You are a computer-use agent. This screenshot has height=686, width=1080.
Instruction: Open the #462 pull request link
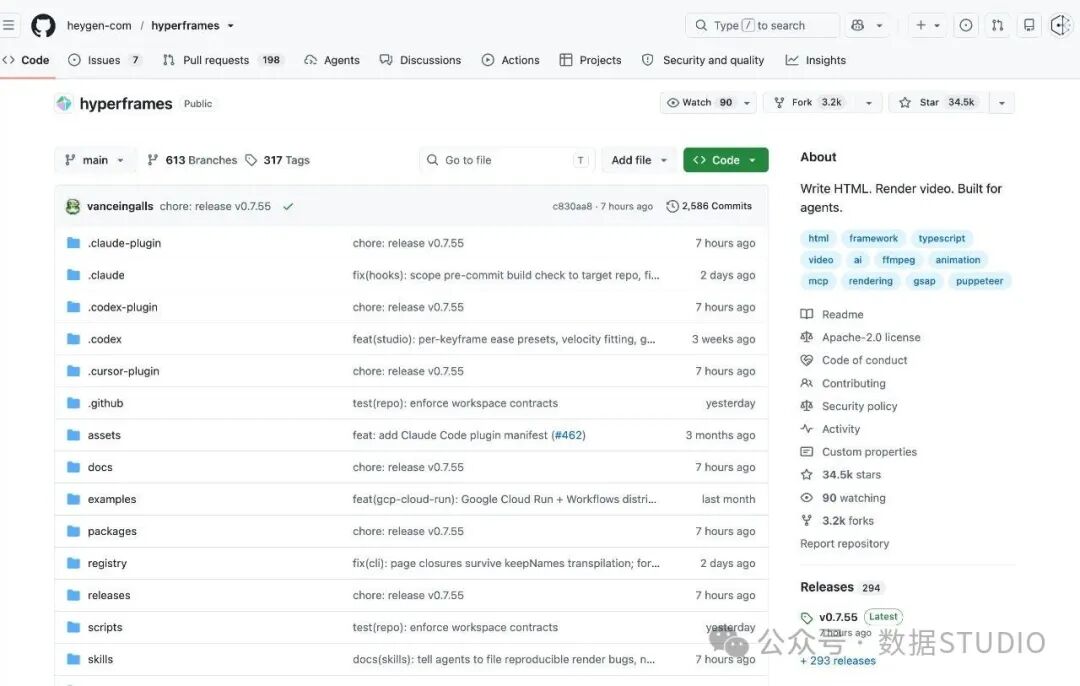pyautogui.click(x=568, y=435)
